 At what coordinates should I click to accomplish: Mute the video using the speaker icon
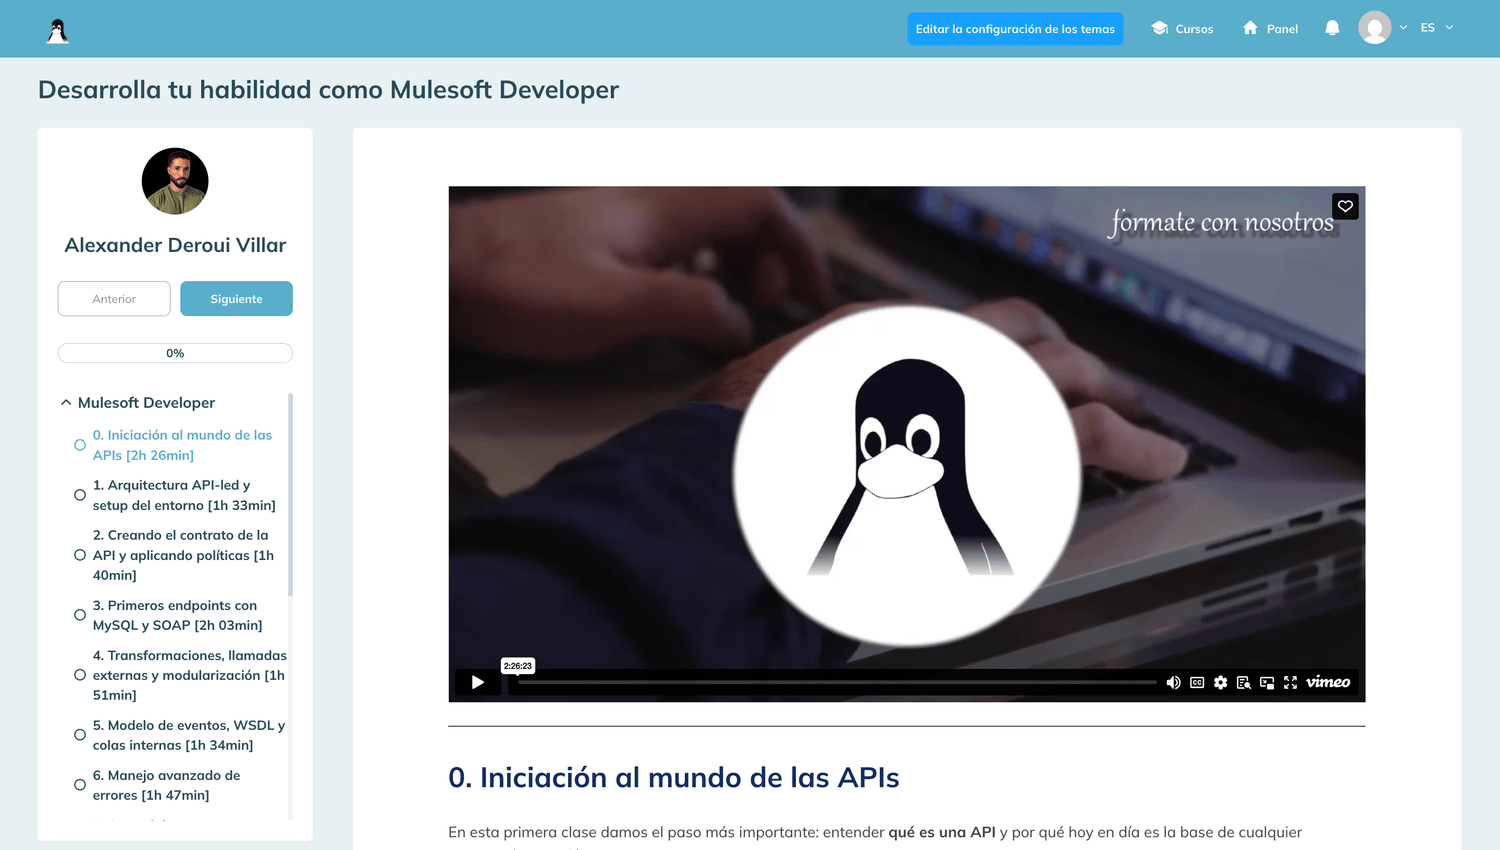(x=1173, y=682)
